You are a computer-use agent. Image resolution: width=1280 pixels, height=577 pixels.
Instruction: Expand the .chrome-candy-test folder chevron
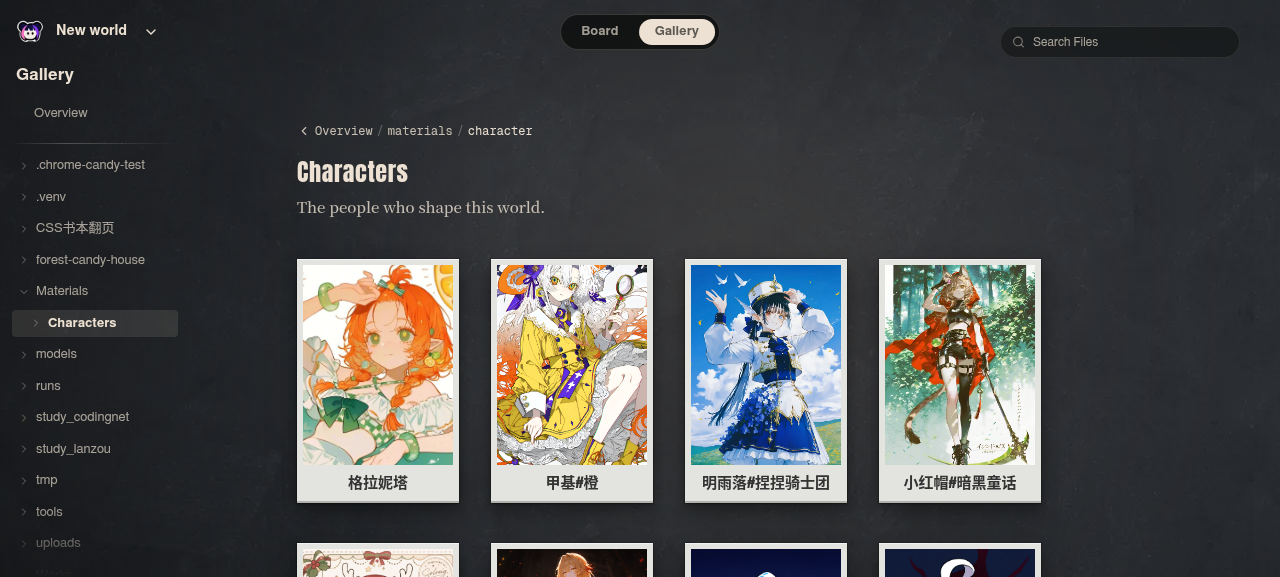24,166
